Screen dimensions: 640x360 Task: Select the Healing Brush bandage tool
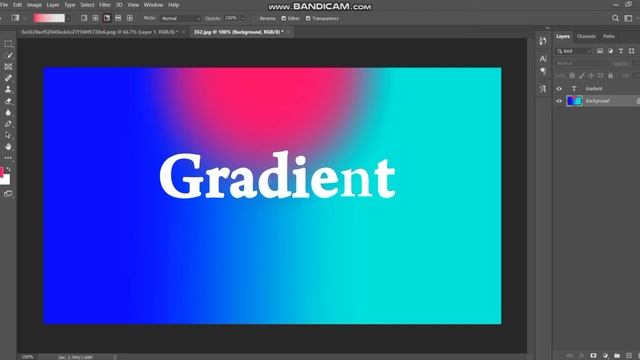coord(8,78)
